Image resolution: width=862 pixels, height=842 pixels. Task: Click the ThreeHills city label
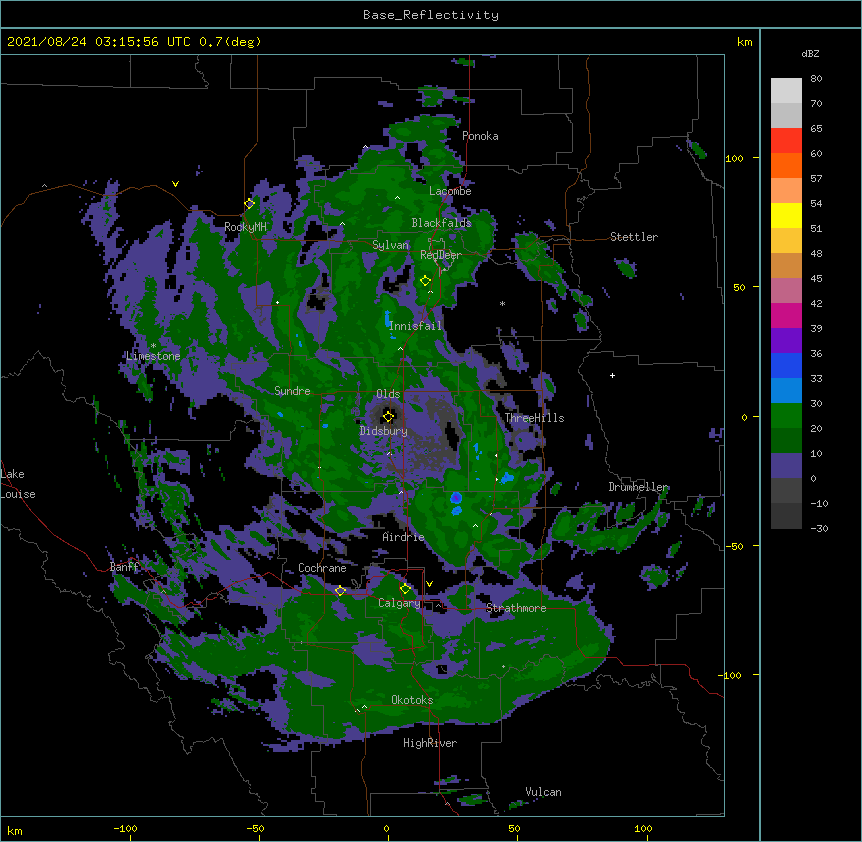tap(534, 418)
